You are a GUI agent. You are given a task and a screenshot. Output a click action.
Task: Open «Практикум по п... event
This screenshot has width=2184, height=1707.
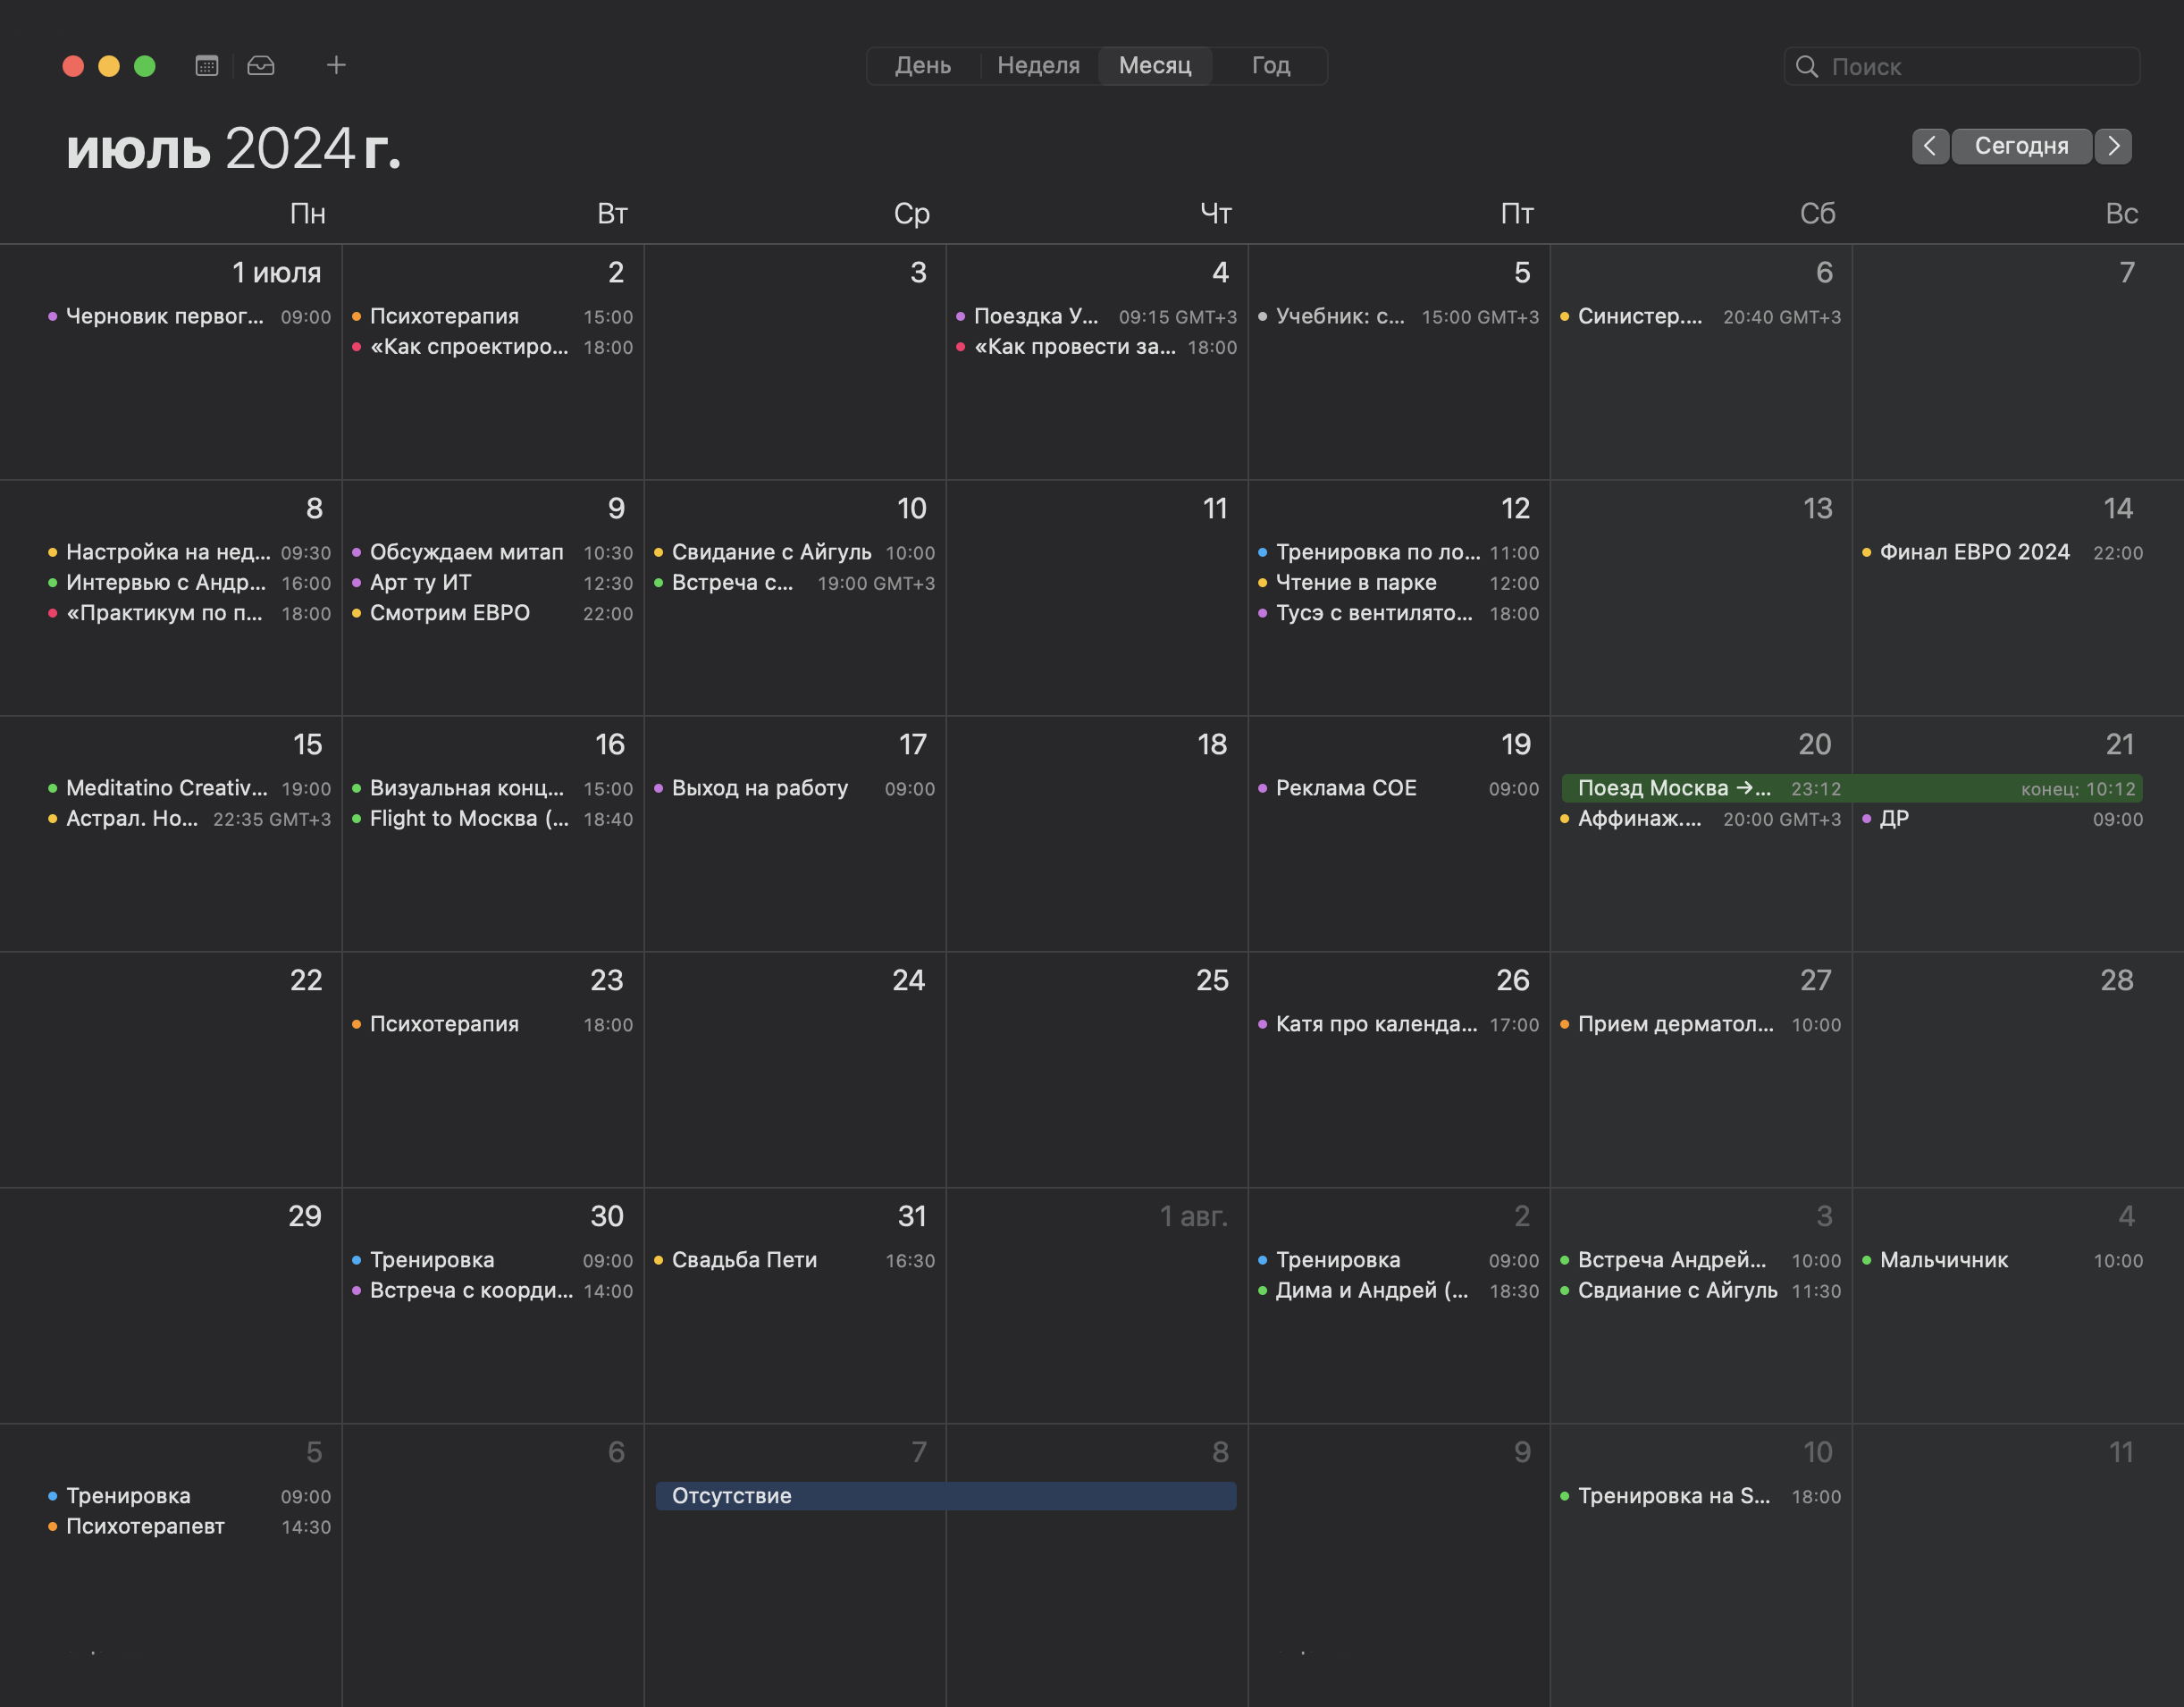click(189, 613)
